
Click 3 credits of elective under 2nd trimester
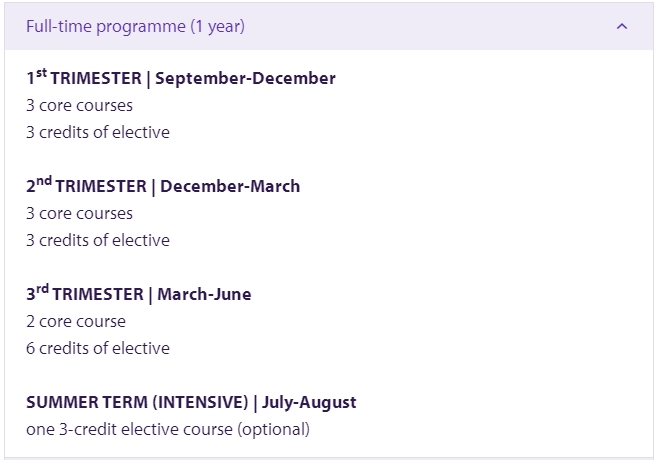(98, 240)
